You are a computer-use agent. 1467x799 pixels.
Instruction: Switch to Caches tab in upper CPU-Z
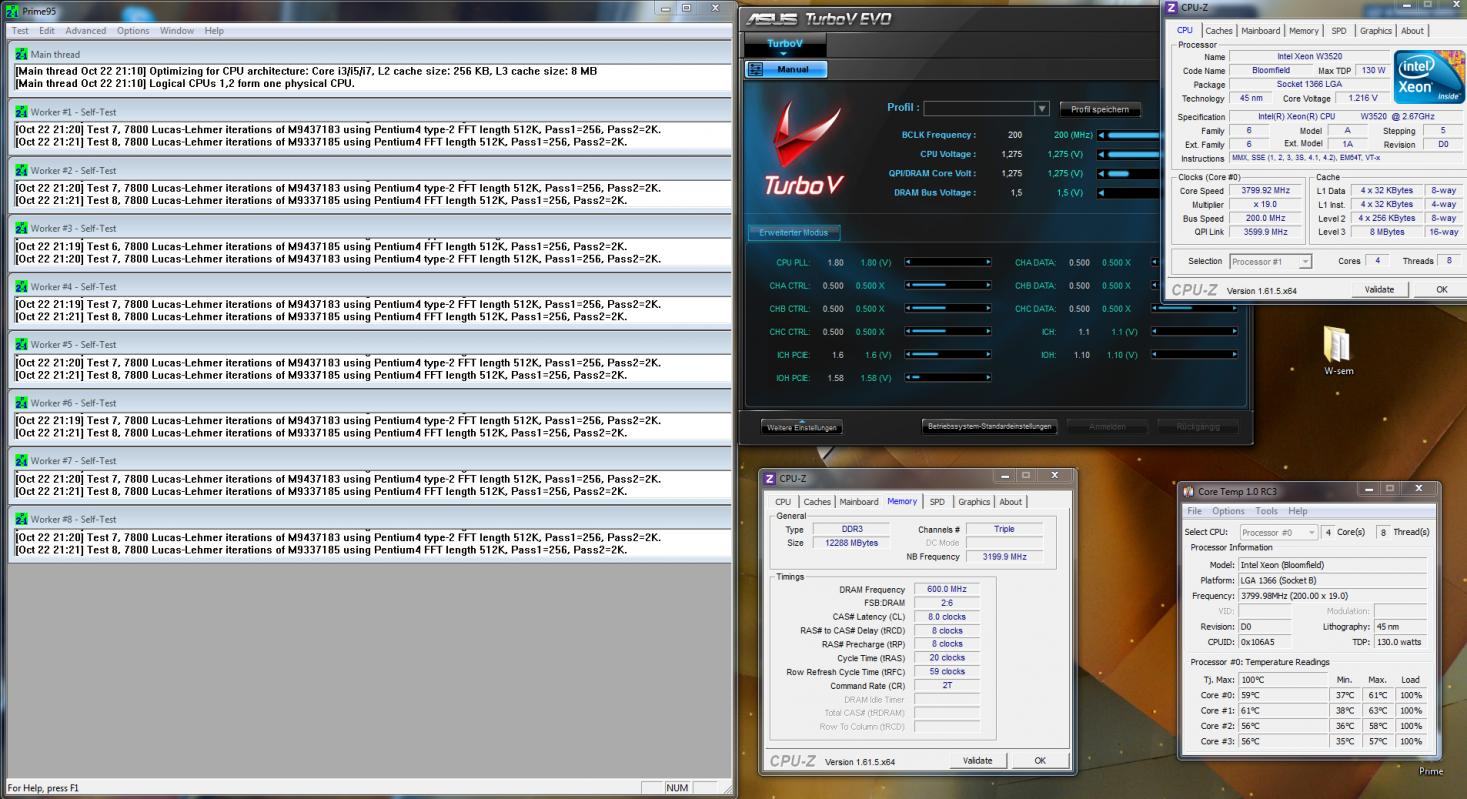click(x=1219, y=31)
